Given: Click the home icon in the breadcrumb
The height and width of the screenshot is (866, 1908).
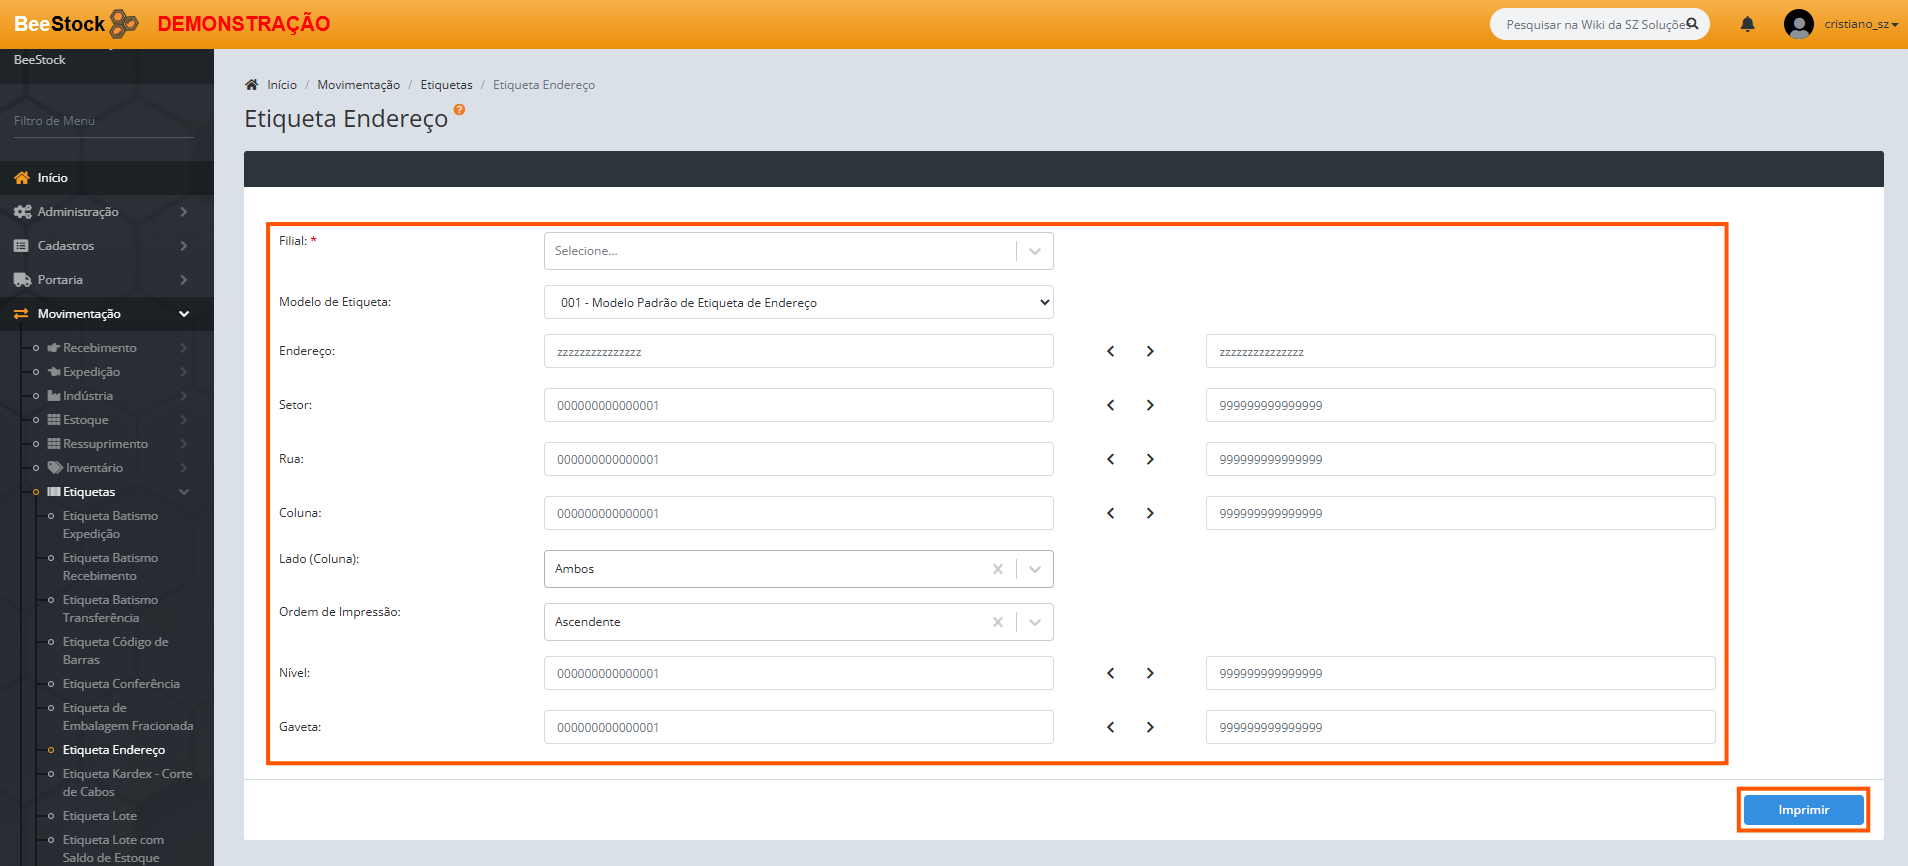Looking at the screenshot, I should point(252,85).
